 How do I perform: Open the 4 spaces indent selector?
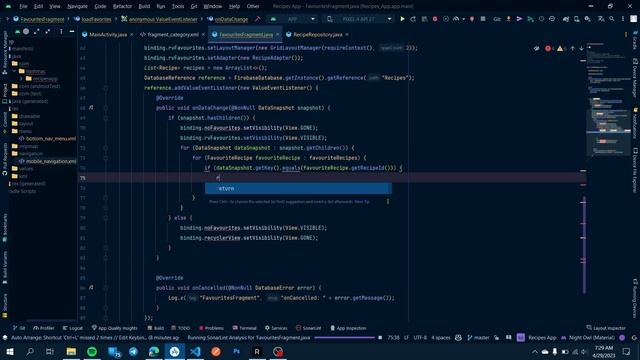coord(441,338)
